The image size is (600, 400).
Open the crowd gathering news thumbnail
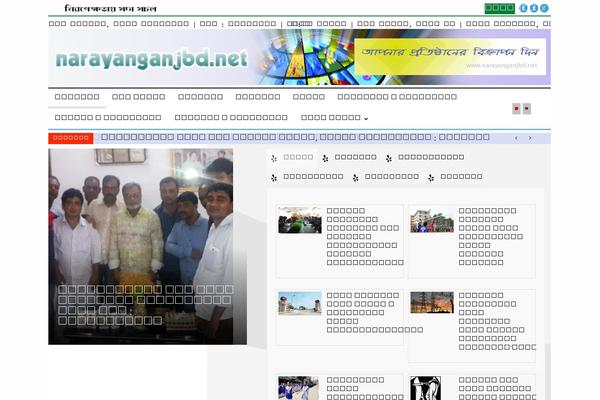(x=300, y=220)
